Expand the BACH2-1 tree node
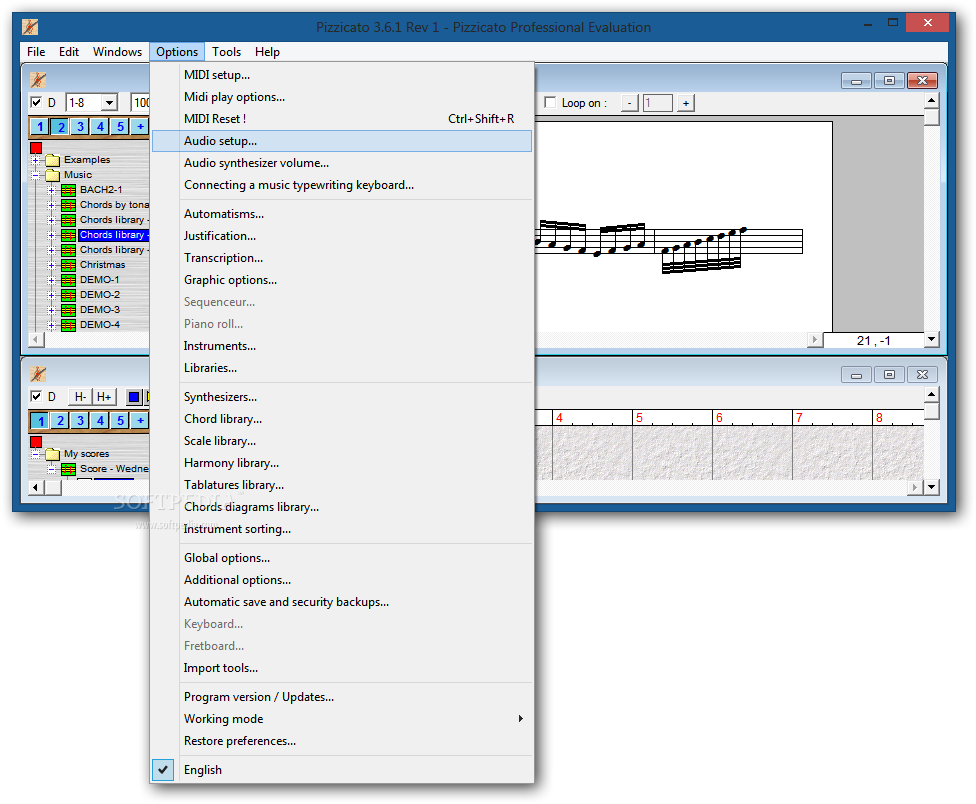This screenshot has height=804, width=976. click(52, 190)
